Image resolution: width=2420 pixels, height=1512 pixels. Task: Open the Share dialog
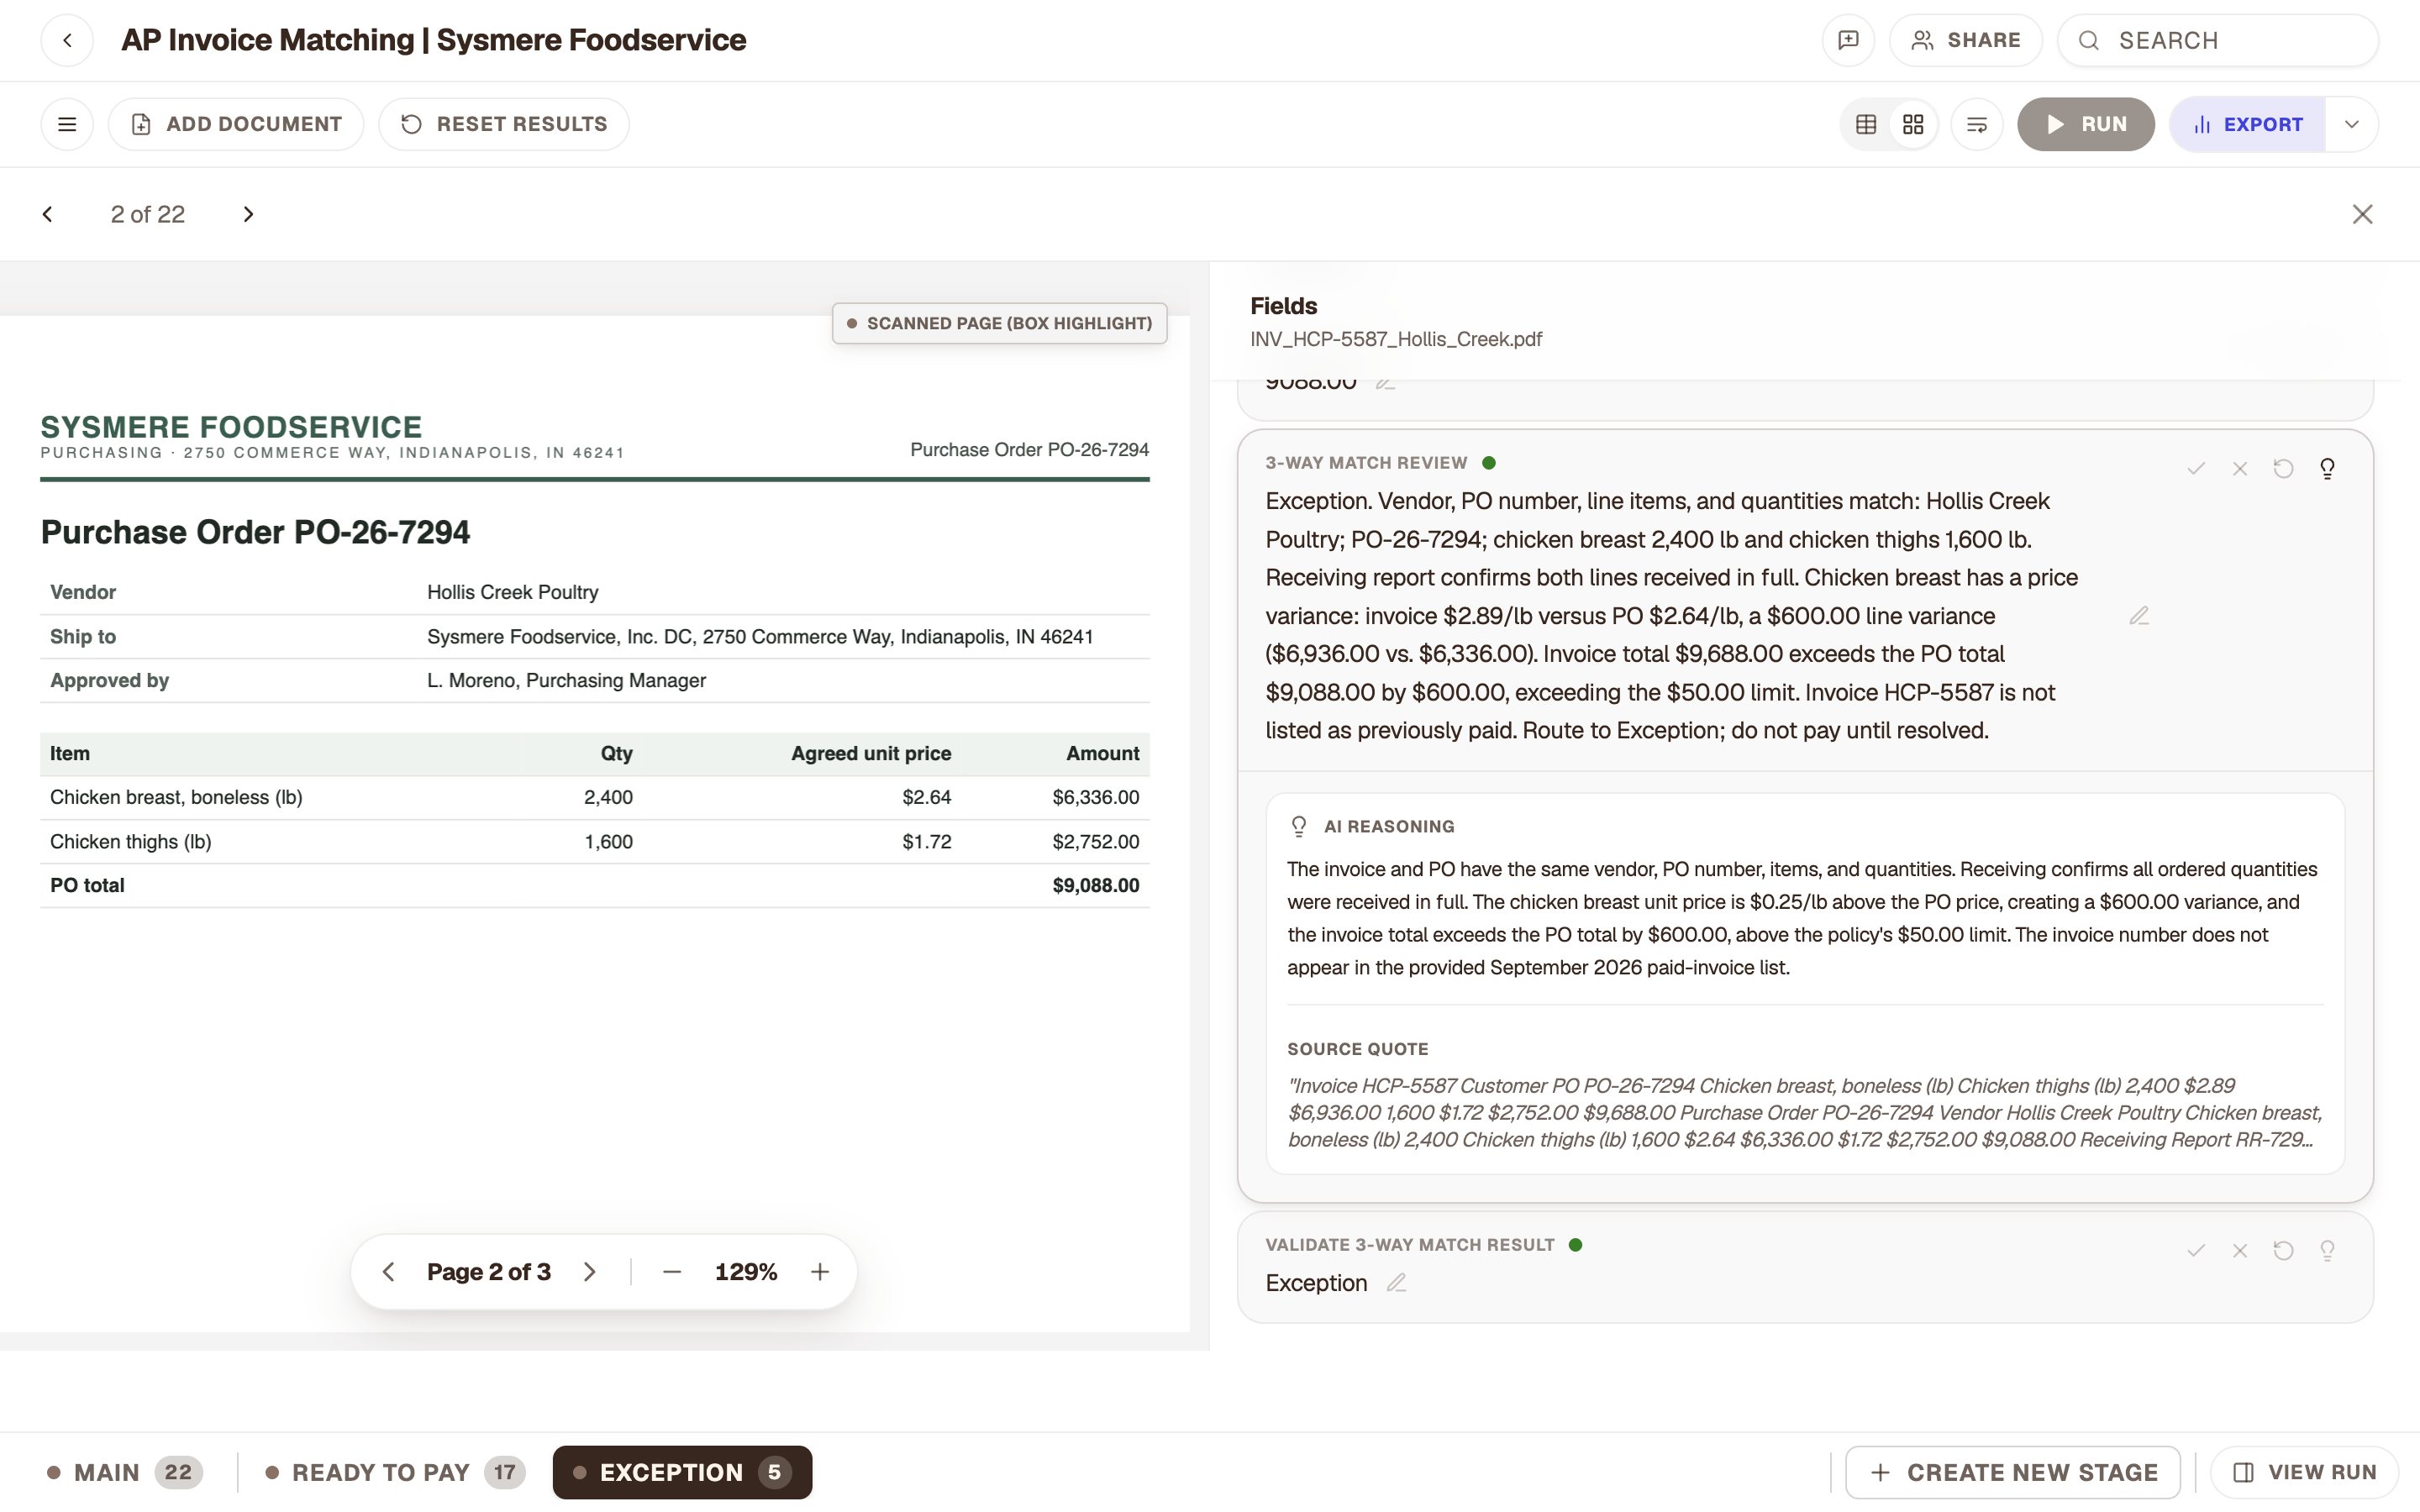click(x=1965, y=40)
